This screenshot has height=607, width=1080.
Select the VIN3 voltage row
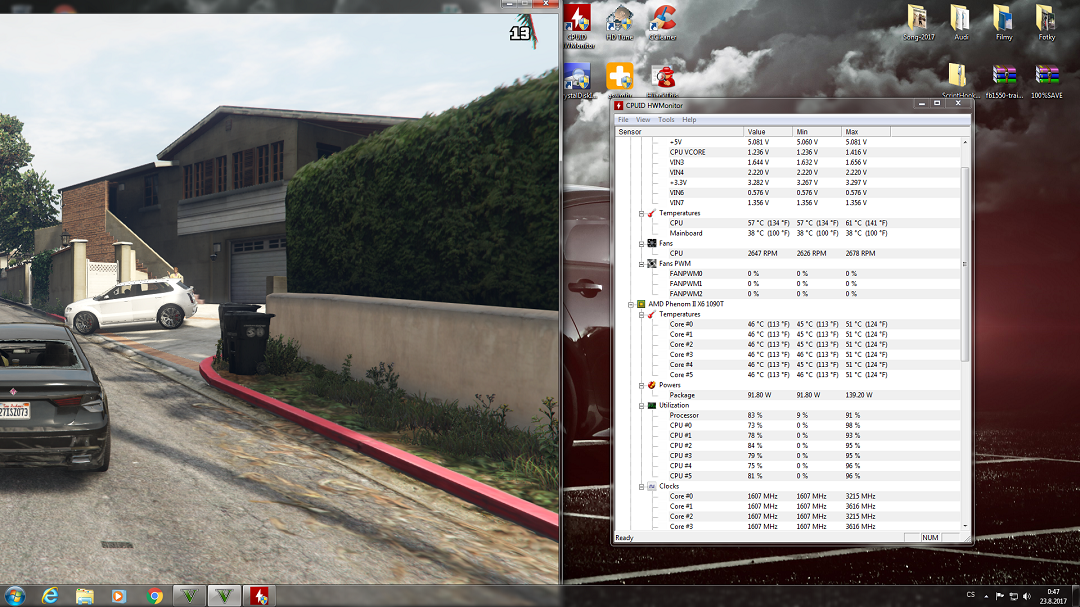click(x=788, y=163)
